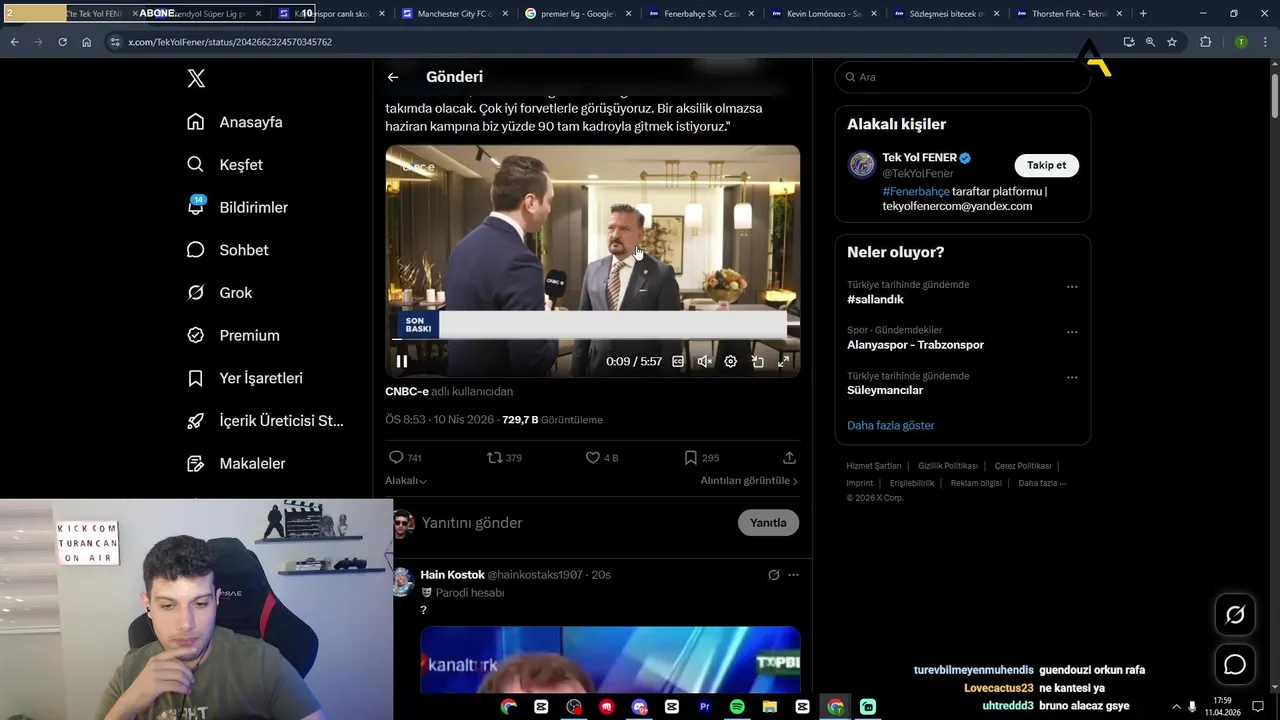Pause the tweet video

click(402, 361)
